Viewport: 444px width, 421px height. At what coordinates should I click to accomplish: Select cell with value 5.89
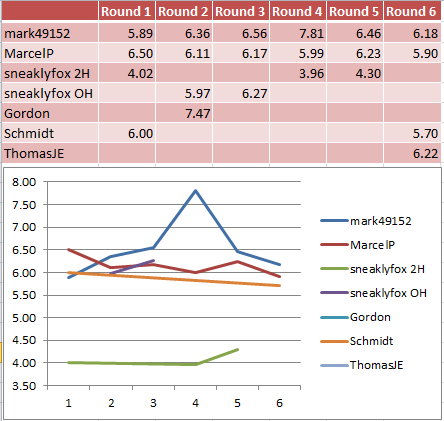(x=127, y=33)
